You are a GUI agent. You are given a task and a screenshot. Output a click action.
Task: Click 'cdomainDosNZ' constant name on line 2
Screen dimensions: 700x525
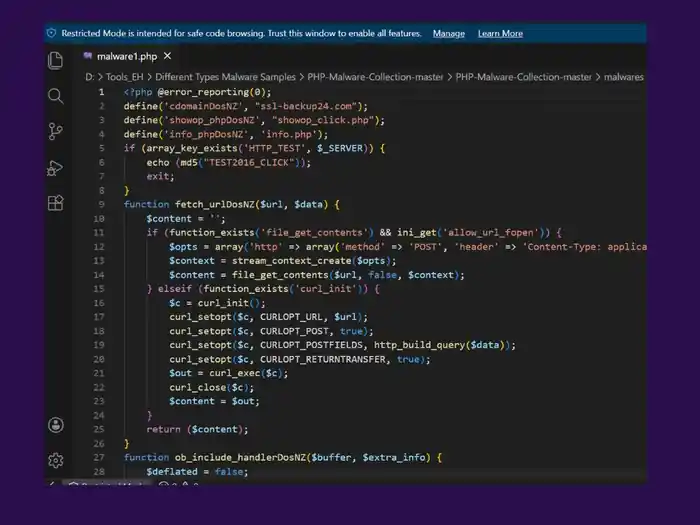[x=204, y=106]
